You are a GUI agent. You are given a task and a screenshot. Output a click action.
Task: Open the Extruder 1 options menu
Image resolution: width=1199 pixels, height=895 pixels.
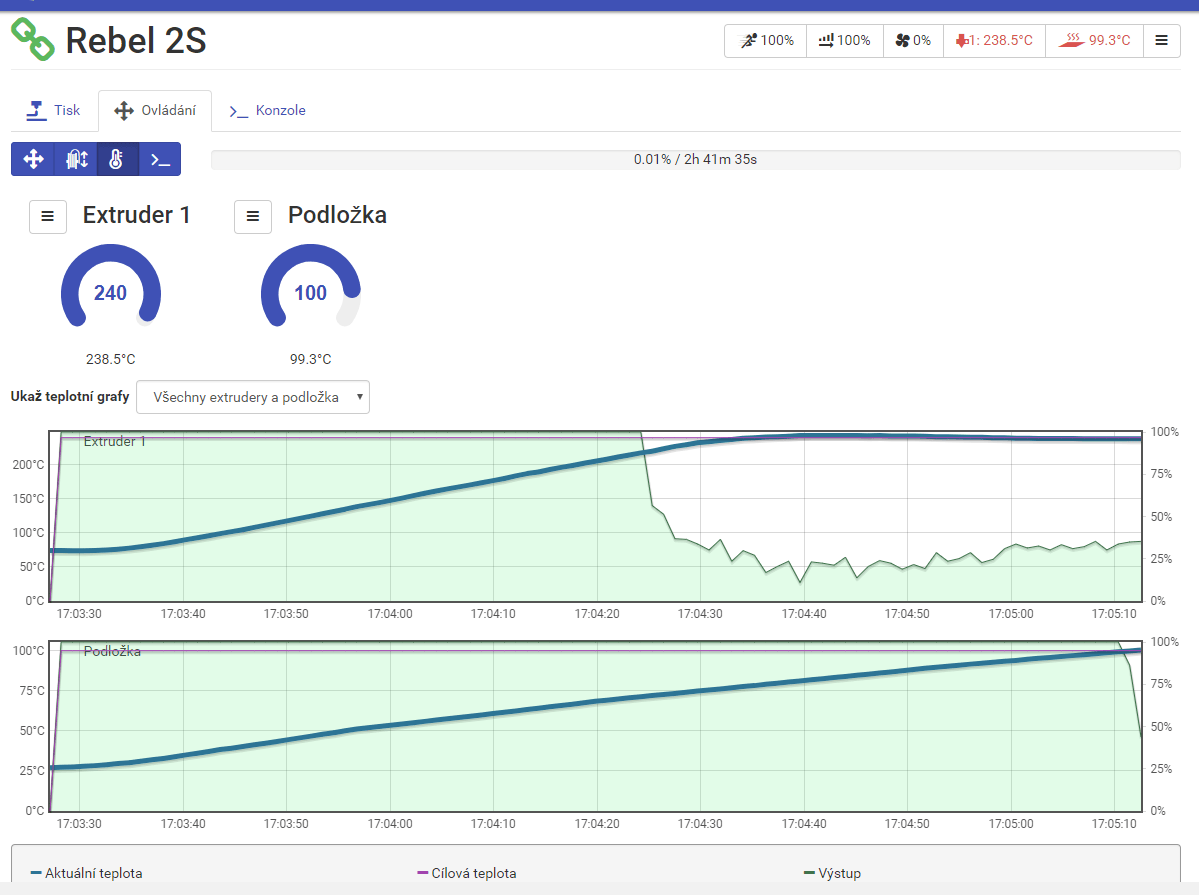[48, 216]
